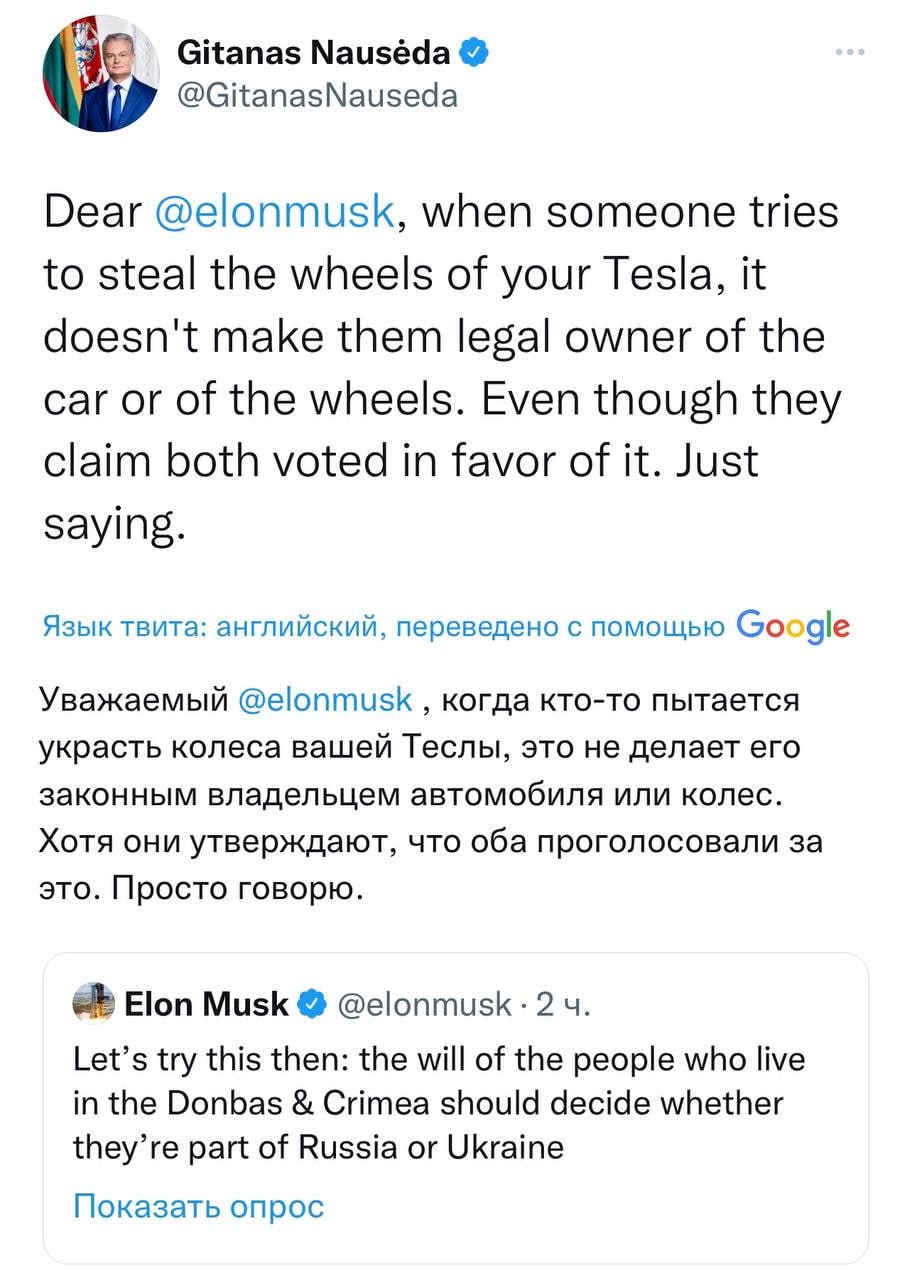This screenshot has height=1280, width=912.
Task: Expand the poll via 'Показать опрос'
Action: coord(199,1206)
